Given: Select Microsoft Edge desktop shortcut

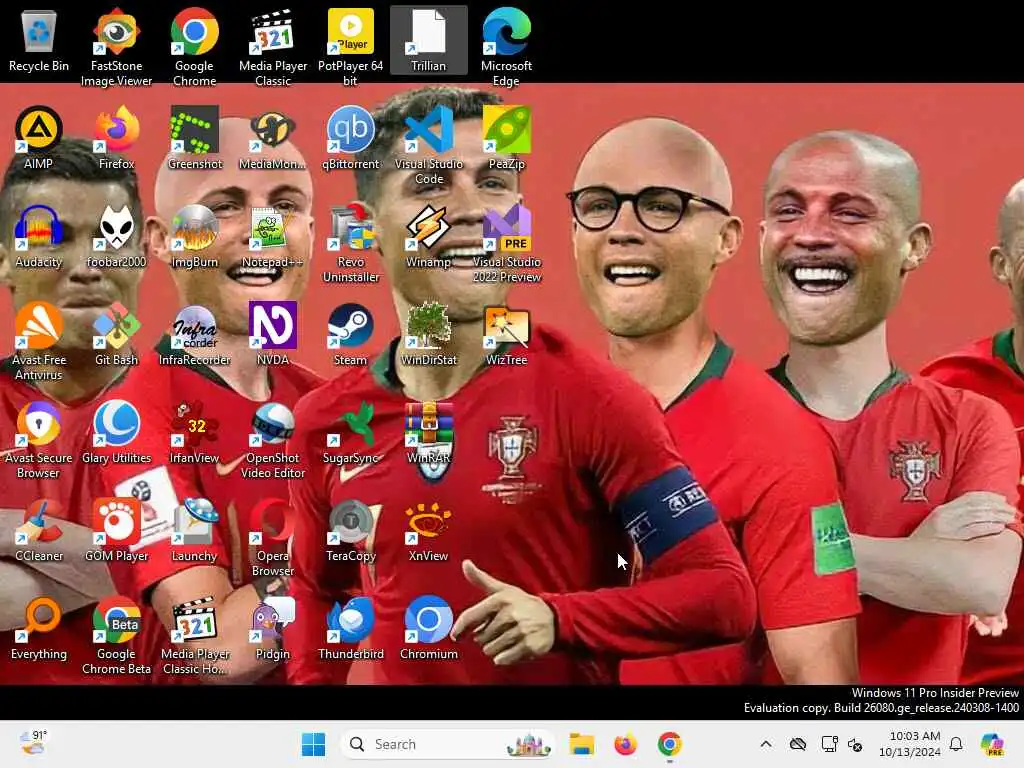Looking at the screenshot, I should 506,47.
